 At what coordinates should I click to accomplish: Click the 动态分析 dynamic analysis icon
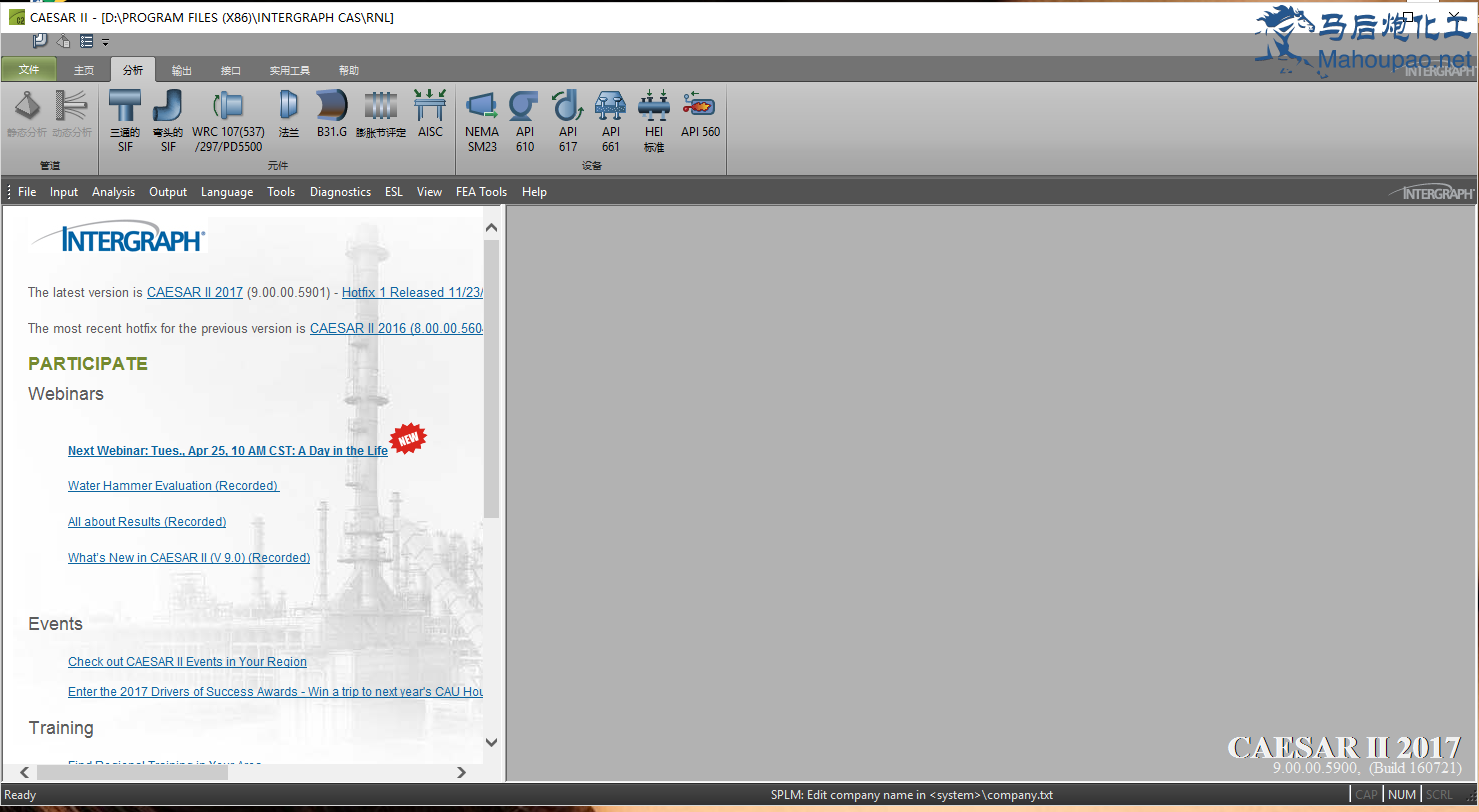coord(72,114)
